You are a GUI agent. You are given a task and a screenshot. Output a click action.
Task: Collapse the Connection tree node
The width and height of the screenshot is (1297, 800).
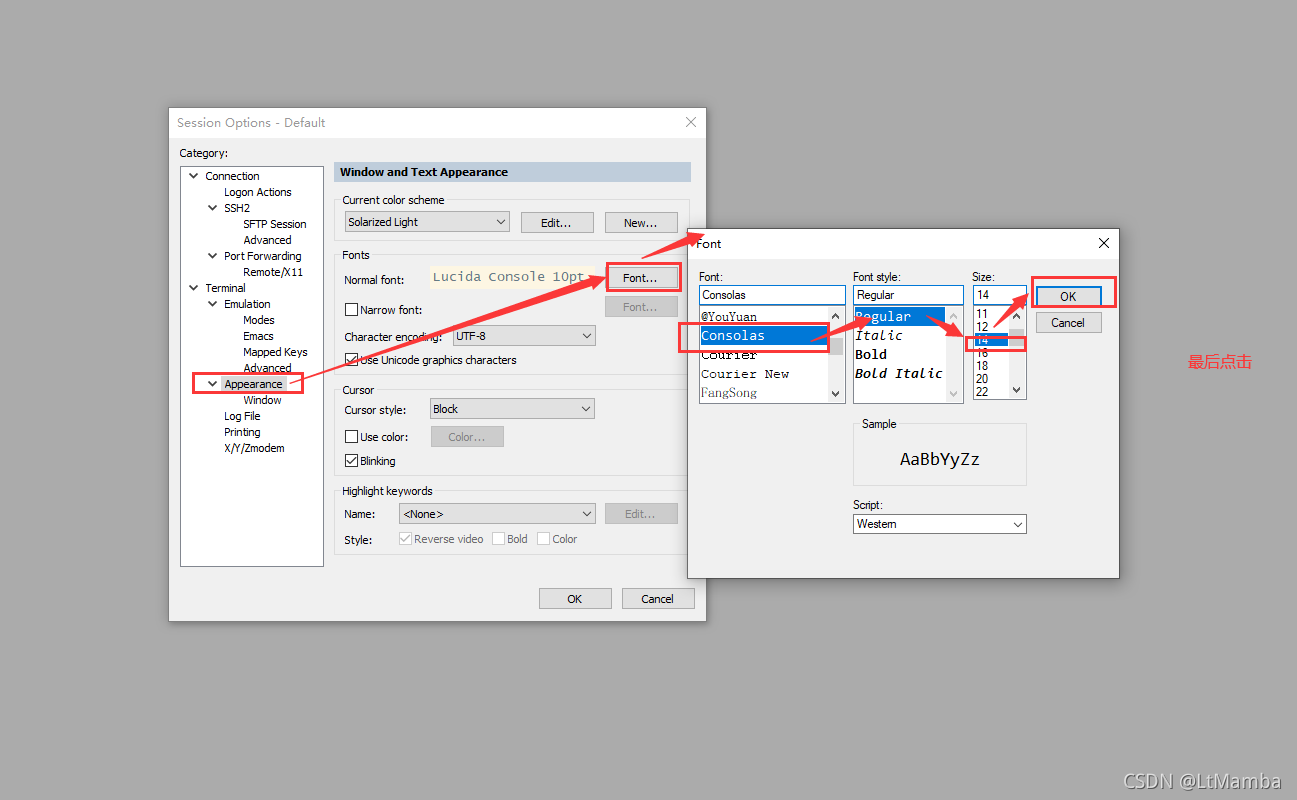coord(193,176)
